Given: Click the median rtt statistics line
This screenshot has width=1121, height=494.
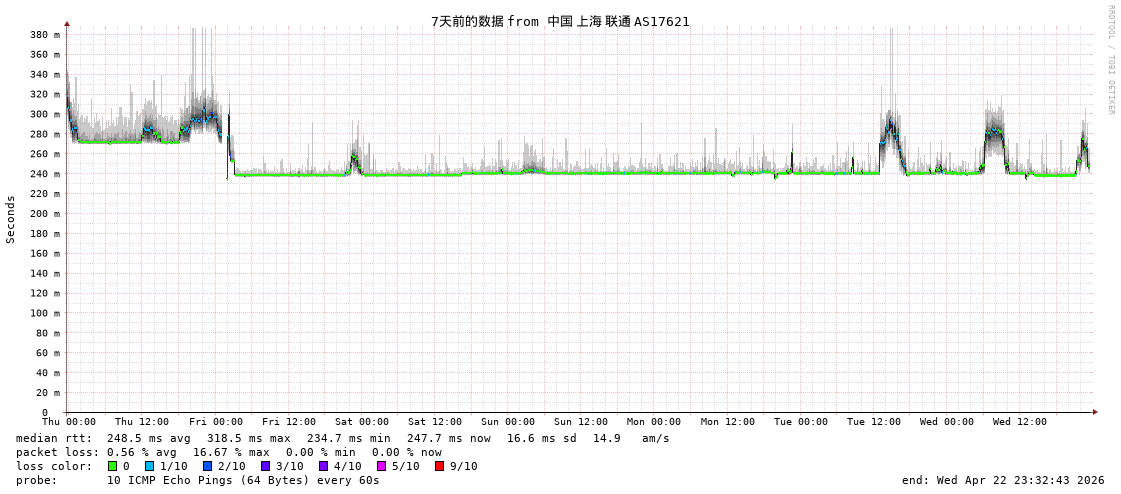Looking at the screenshot, I should [x=343, y=438].
